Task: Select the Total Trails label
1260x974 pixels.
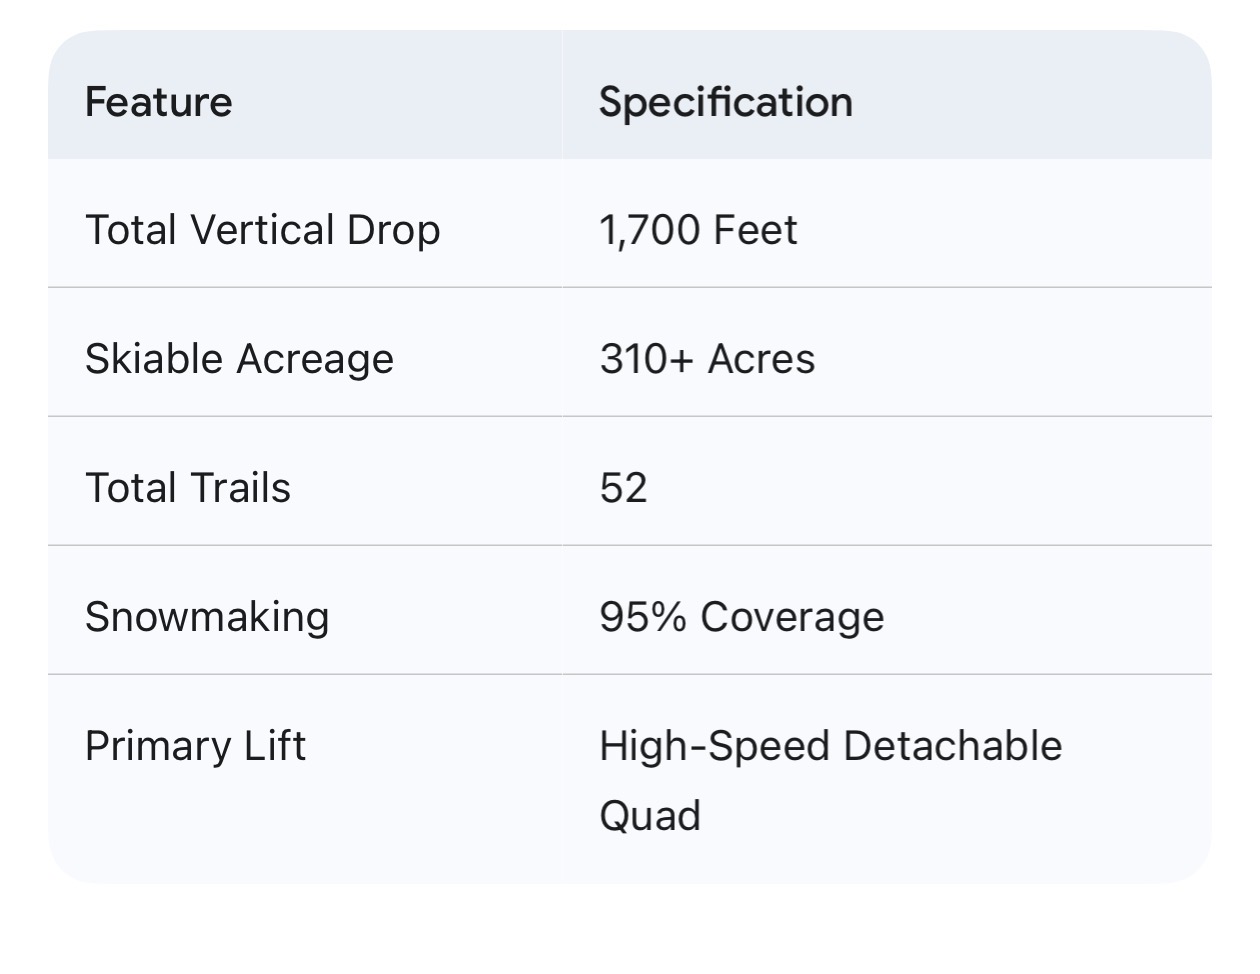Action: tap(188, 488)
